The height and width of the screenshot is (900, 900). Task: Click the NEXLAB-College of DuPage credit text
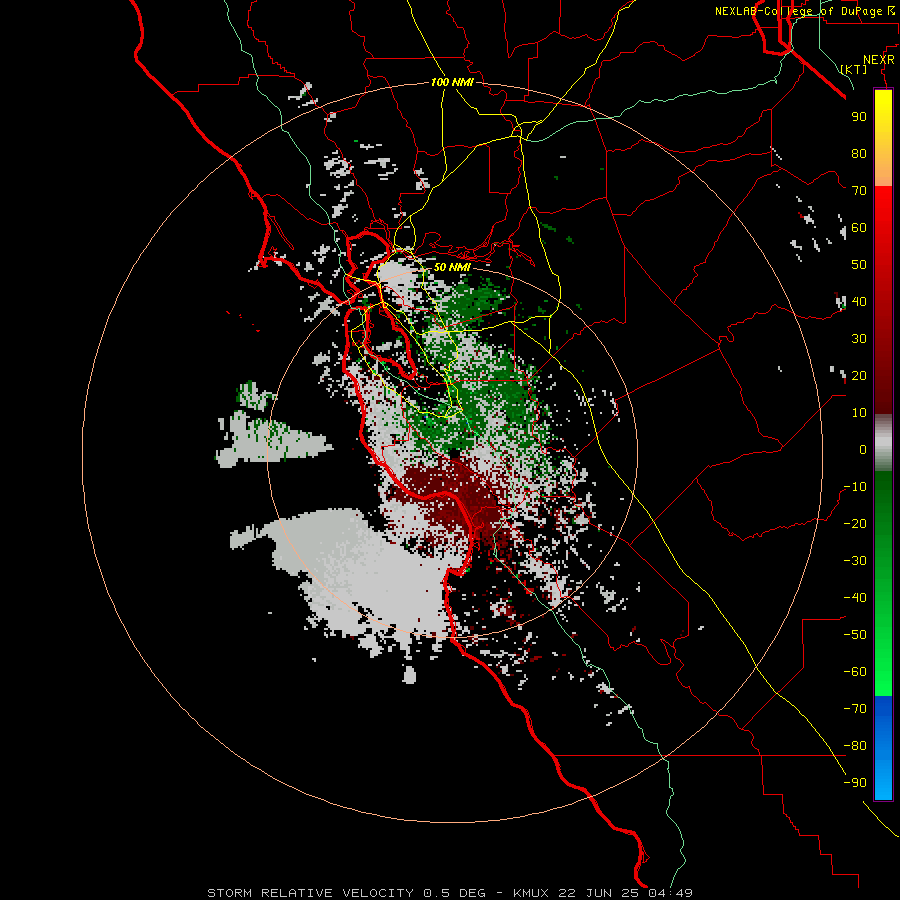pyautogui.click(x=800, y=11)
